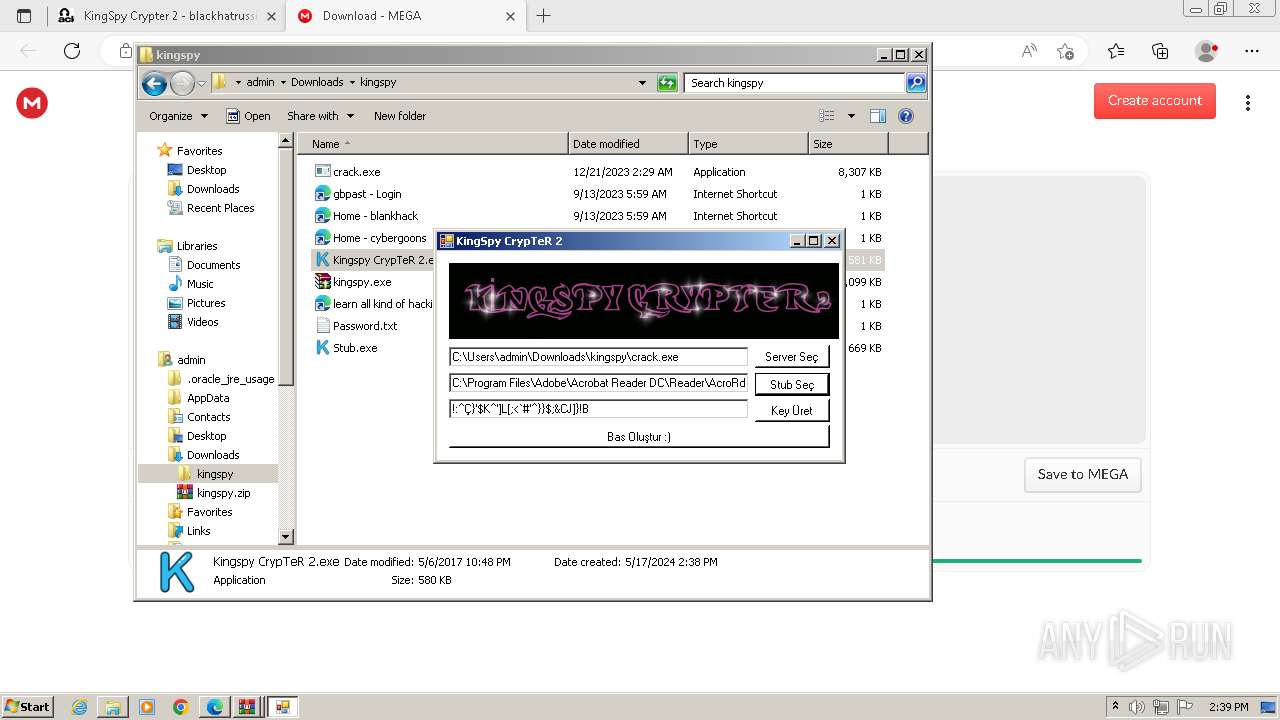1280x720 pixels.
Task: Click the stub path field with AcroRd
Action: [598, 383]
